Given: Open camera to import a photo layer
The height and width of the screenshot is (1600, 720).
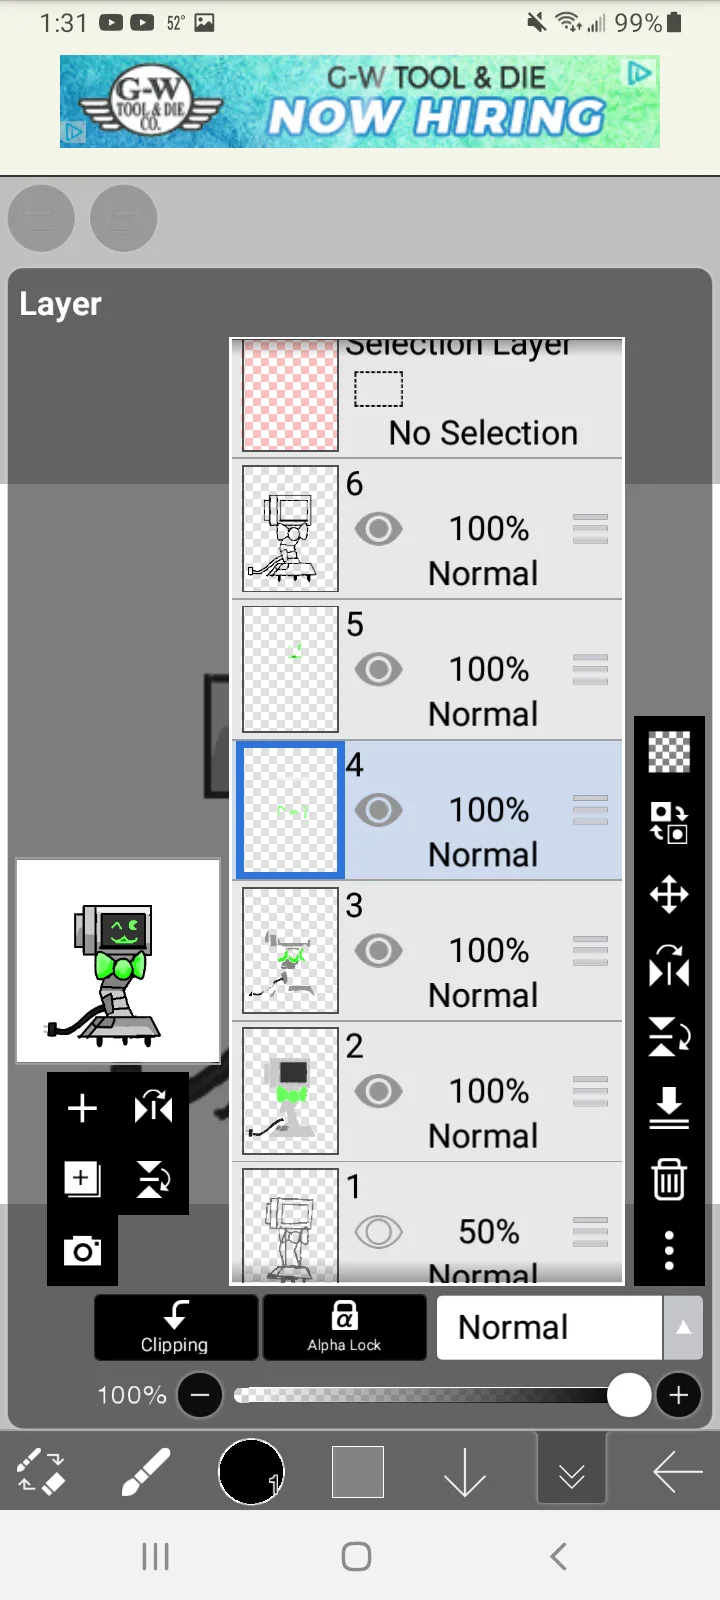Looking at the screenshot, I should coord(82,1250).
